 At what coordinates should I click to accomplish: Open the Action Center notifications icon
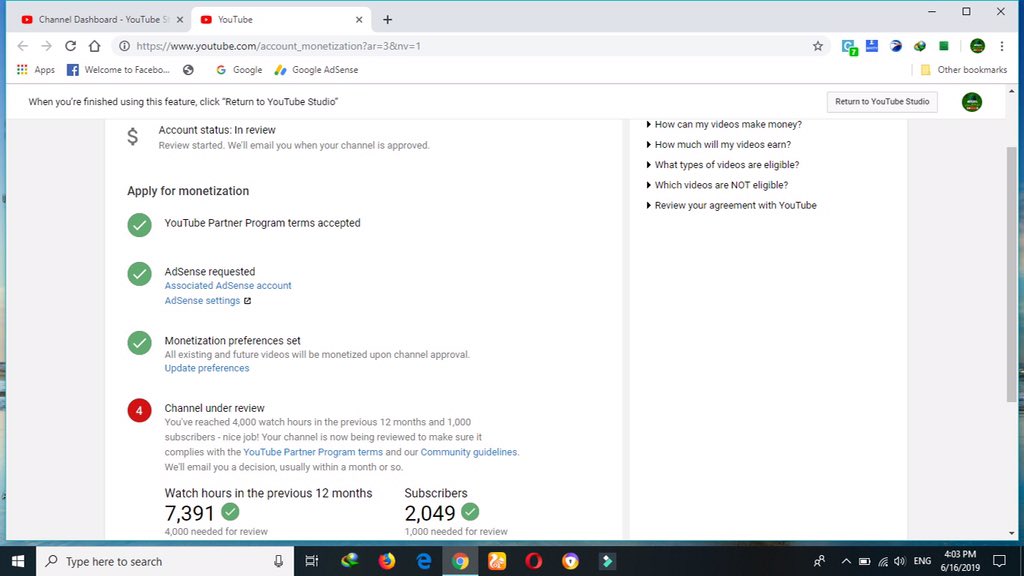click(x=999, y=561)
